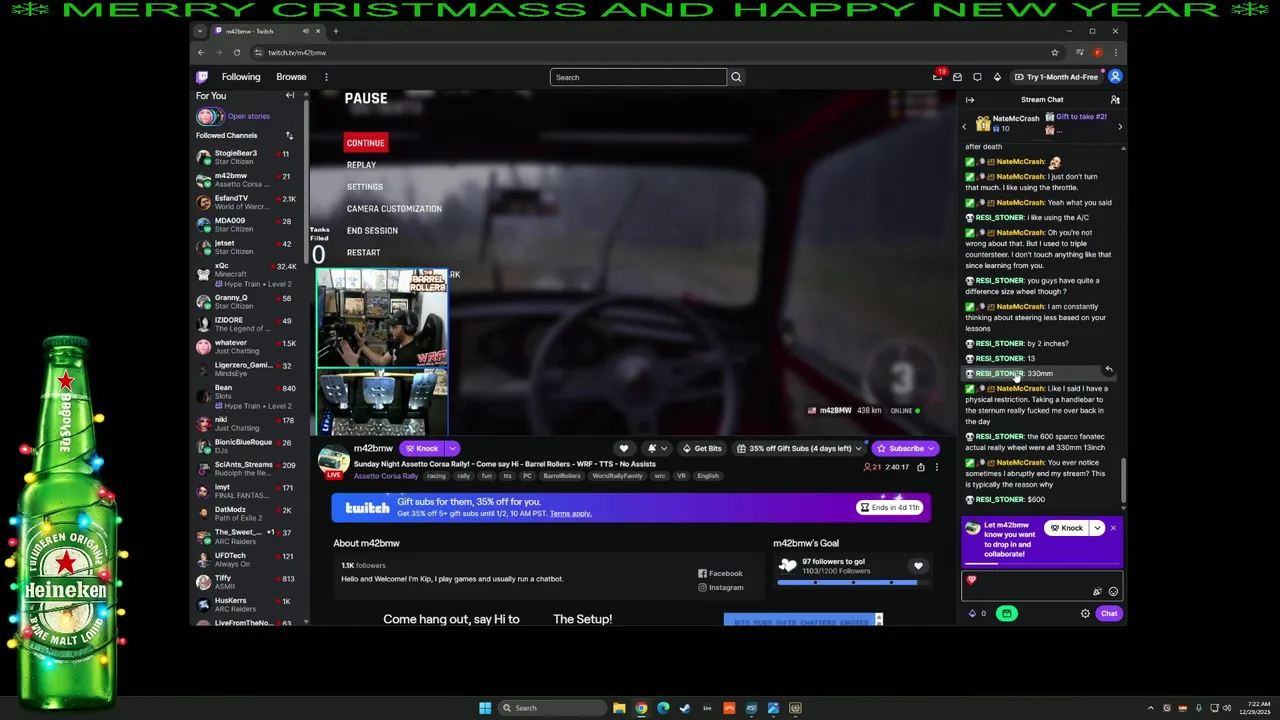Select REPLAY in the pause menu
Screen dimensions: 1280x720
pos(361,165)
